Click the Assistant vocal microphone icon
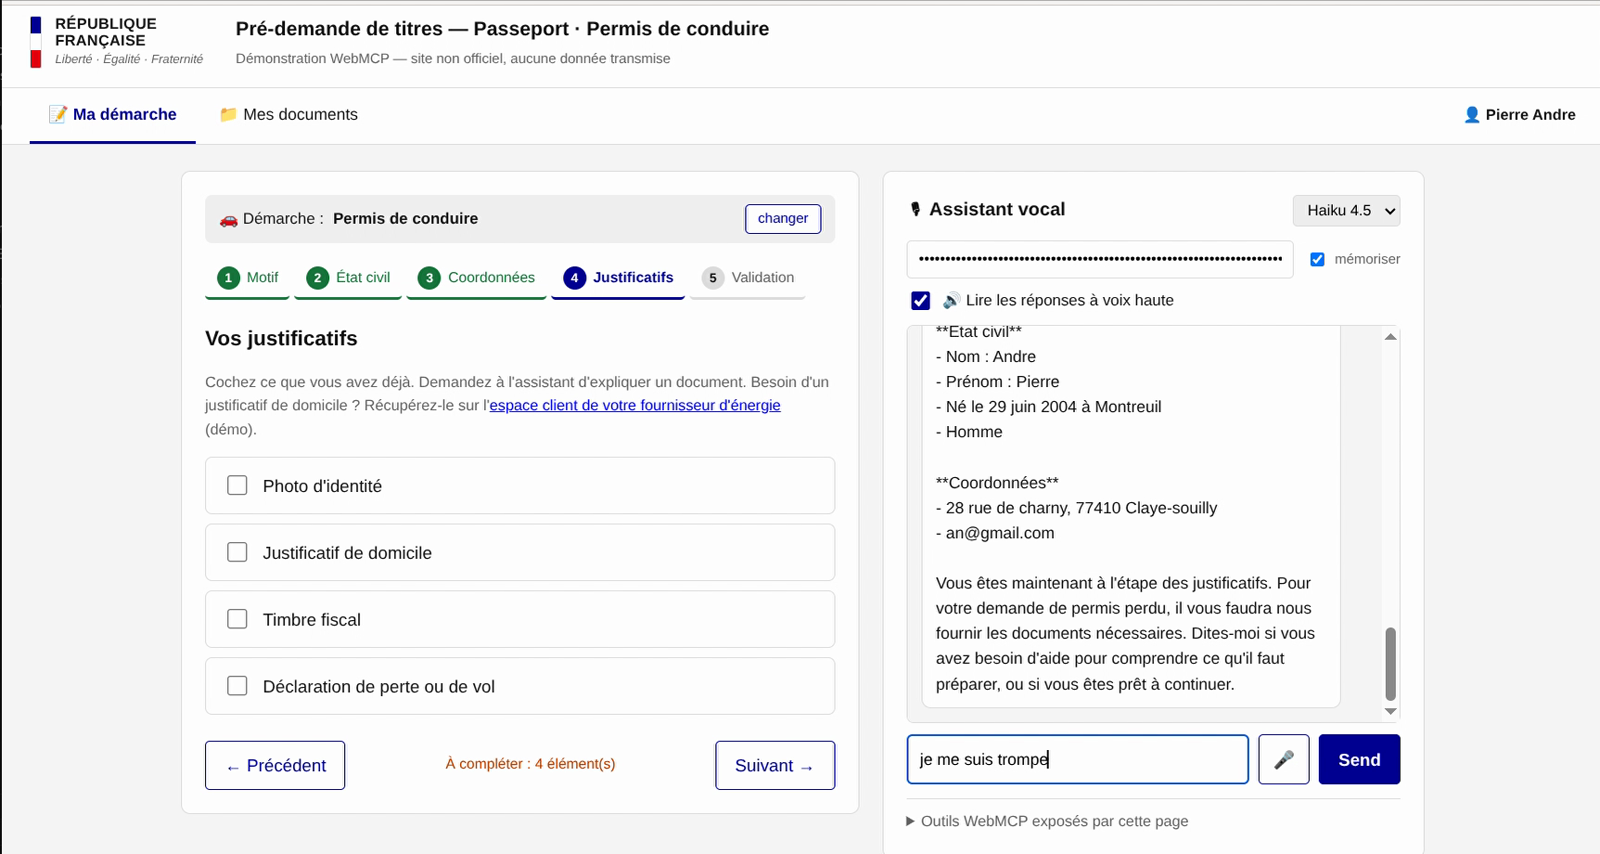The image size is (1600, 854). [x=915, y=209]
